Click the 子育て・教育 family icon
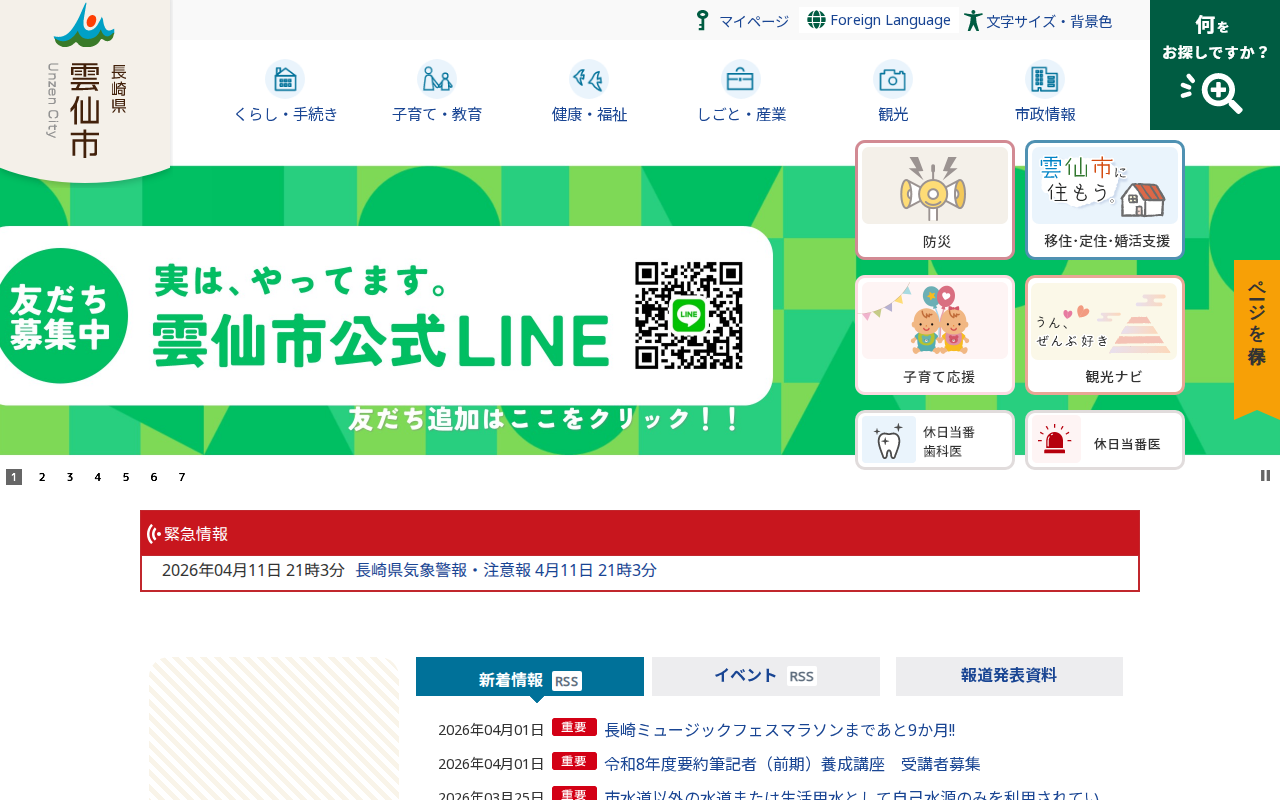This screenshot has height=800, width=1280. pos(437,78)
